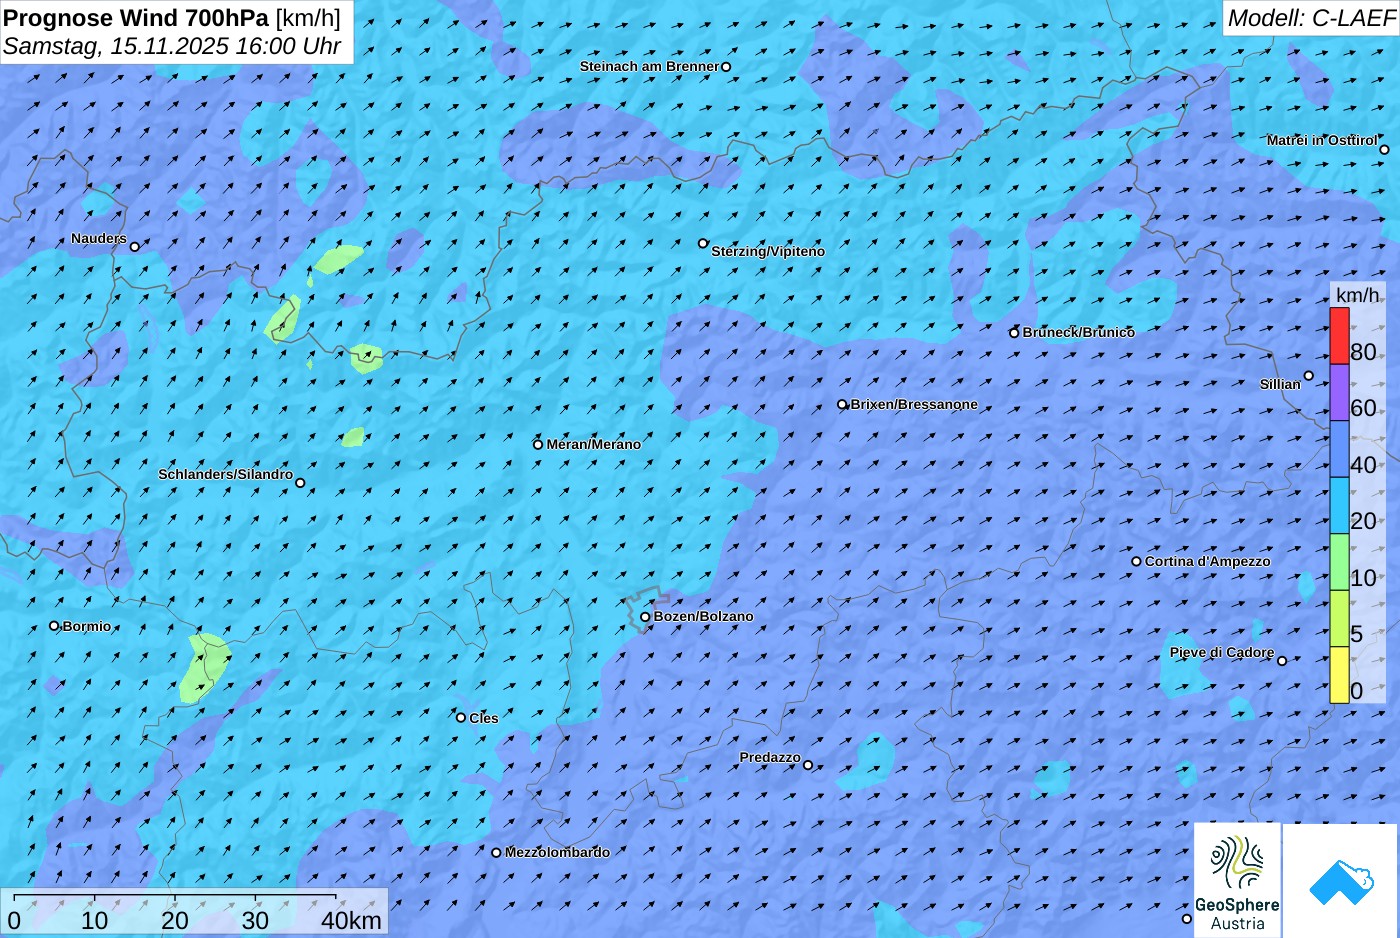Click the 'Mezzolombardo' label text

pos(557,852)
